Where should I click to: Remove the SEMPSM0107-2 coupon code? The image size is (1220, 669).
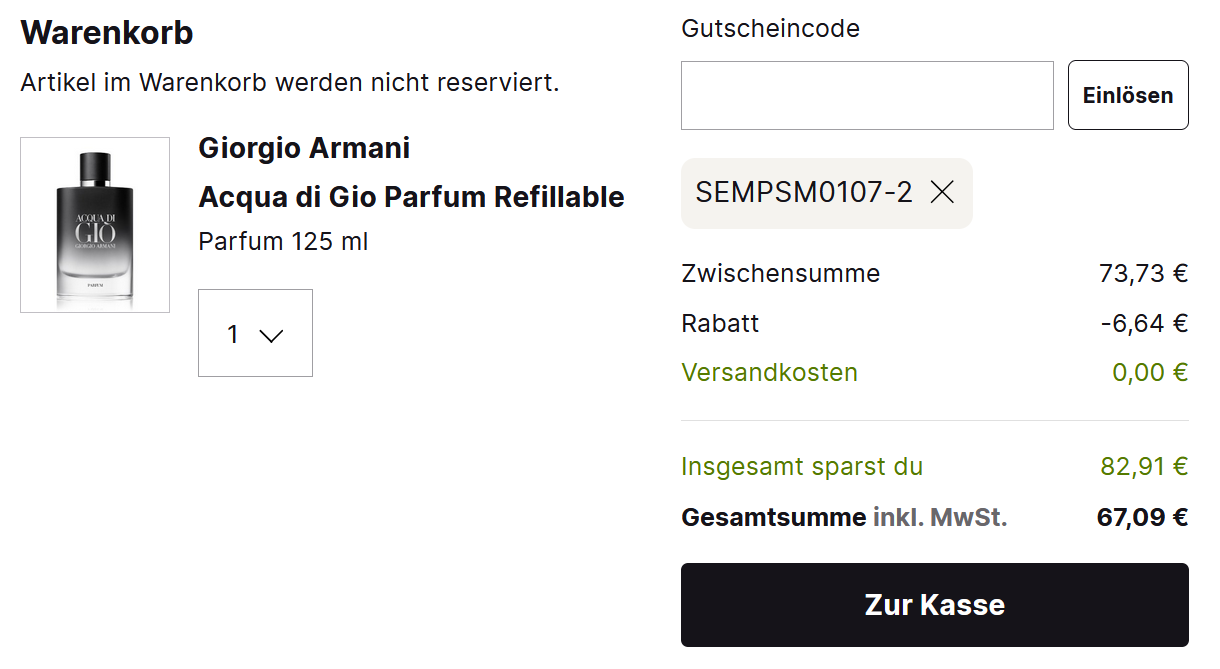tap(942, 193)
